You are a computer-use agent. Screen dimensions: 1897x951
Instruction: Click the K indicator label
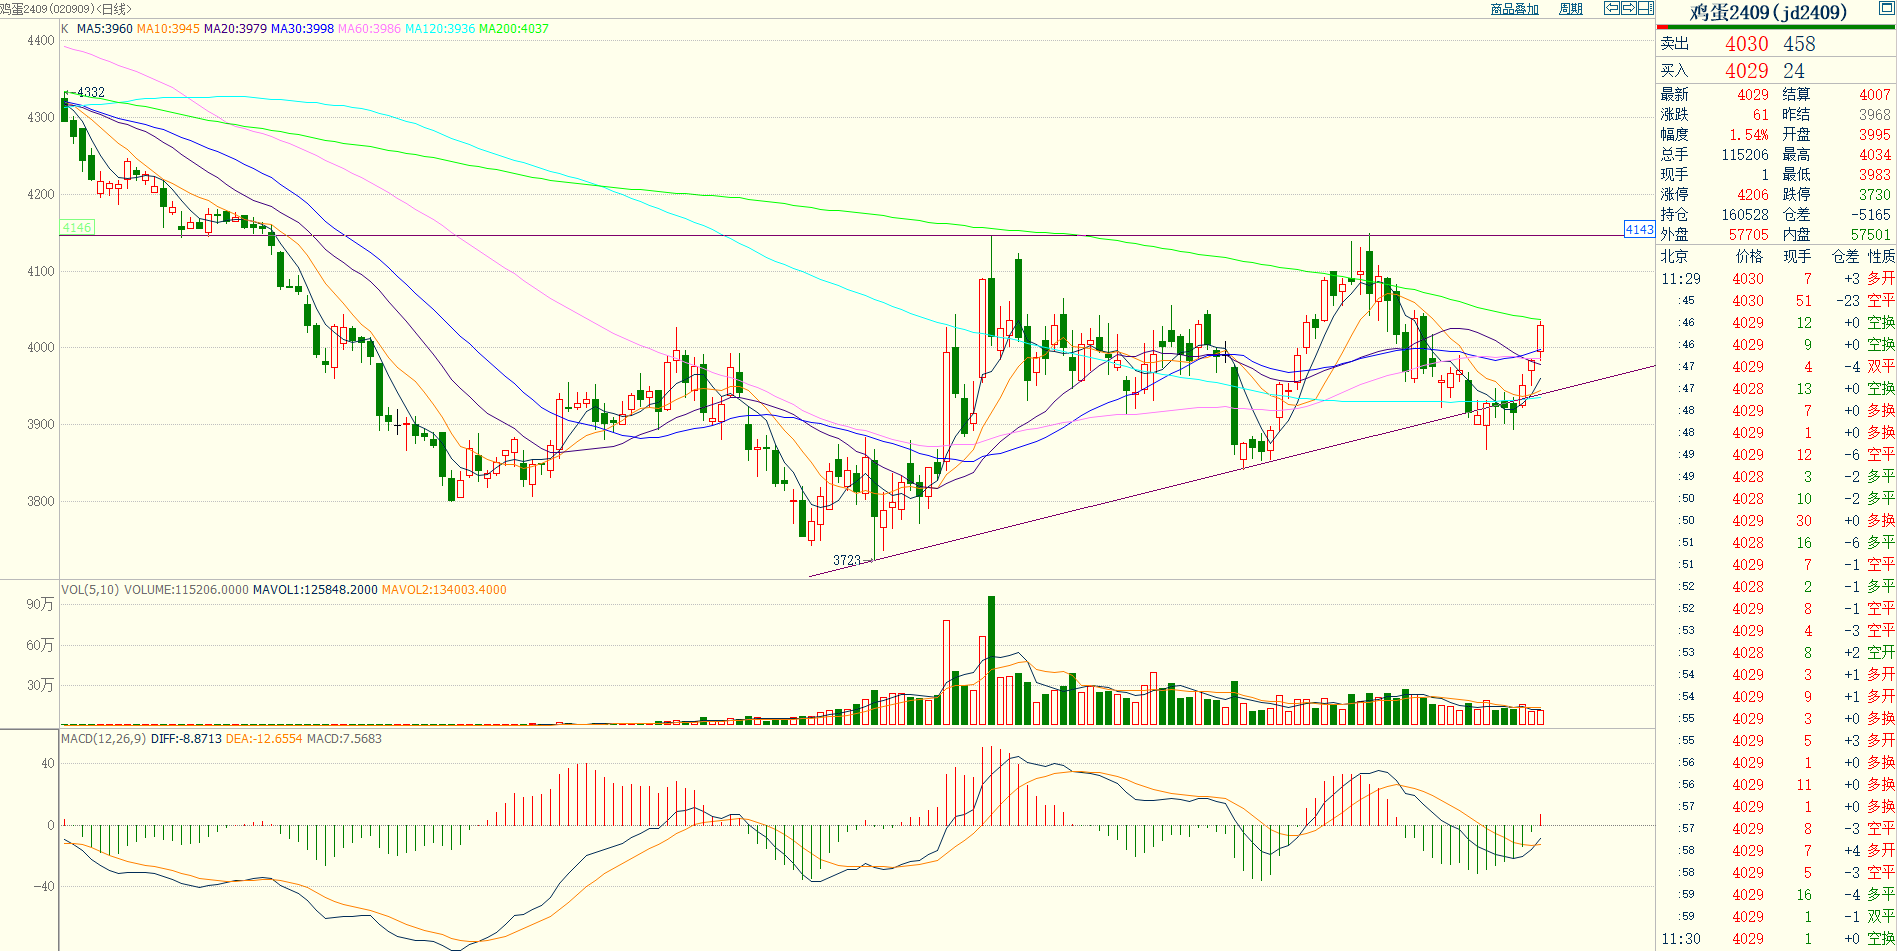[65, 29]
